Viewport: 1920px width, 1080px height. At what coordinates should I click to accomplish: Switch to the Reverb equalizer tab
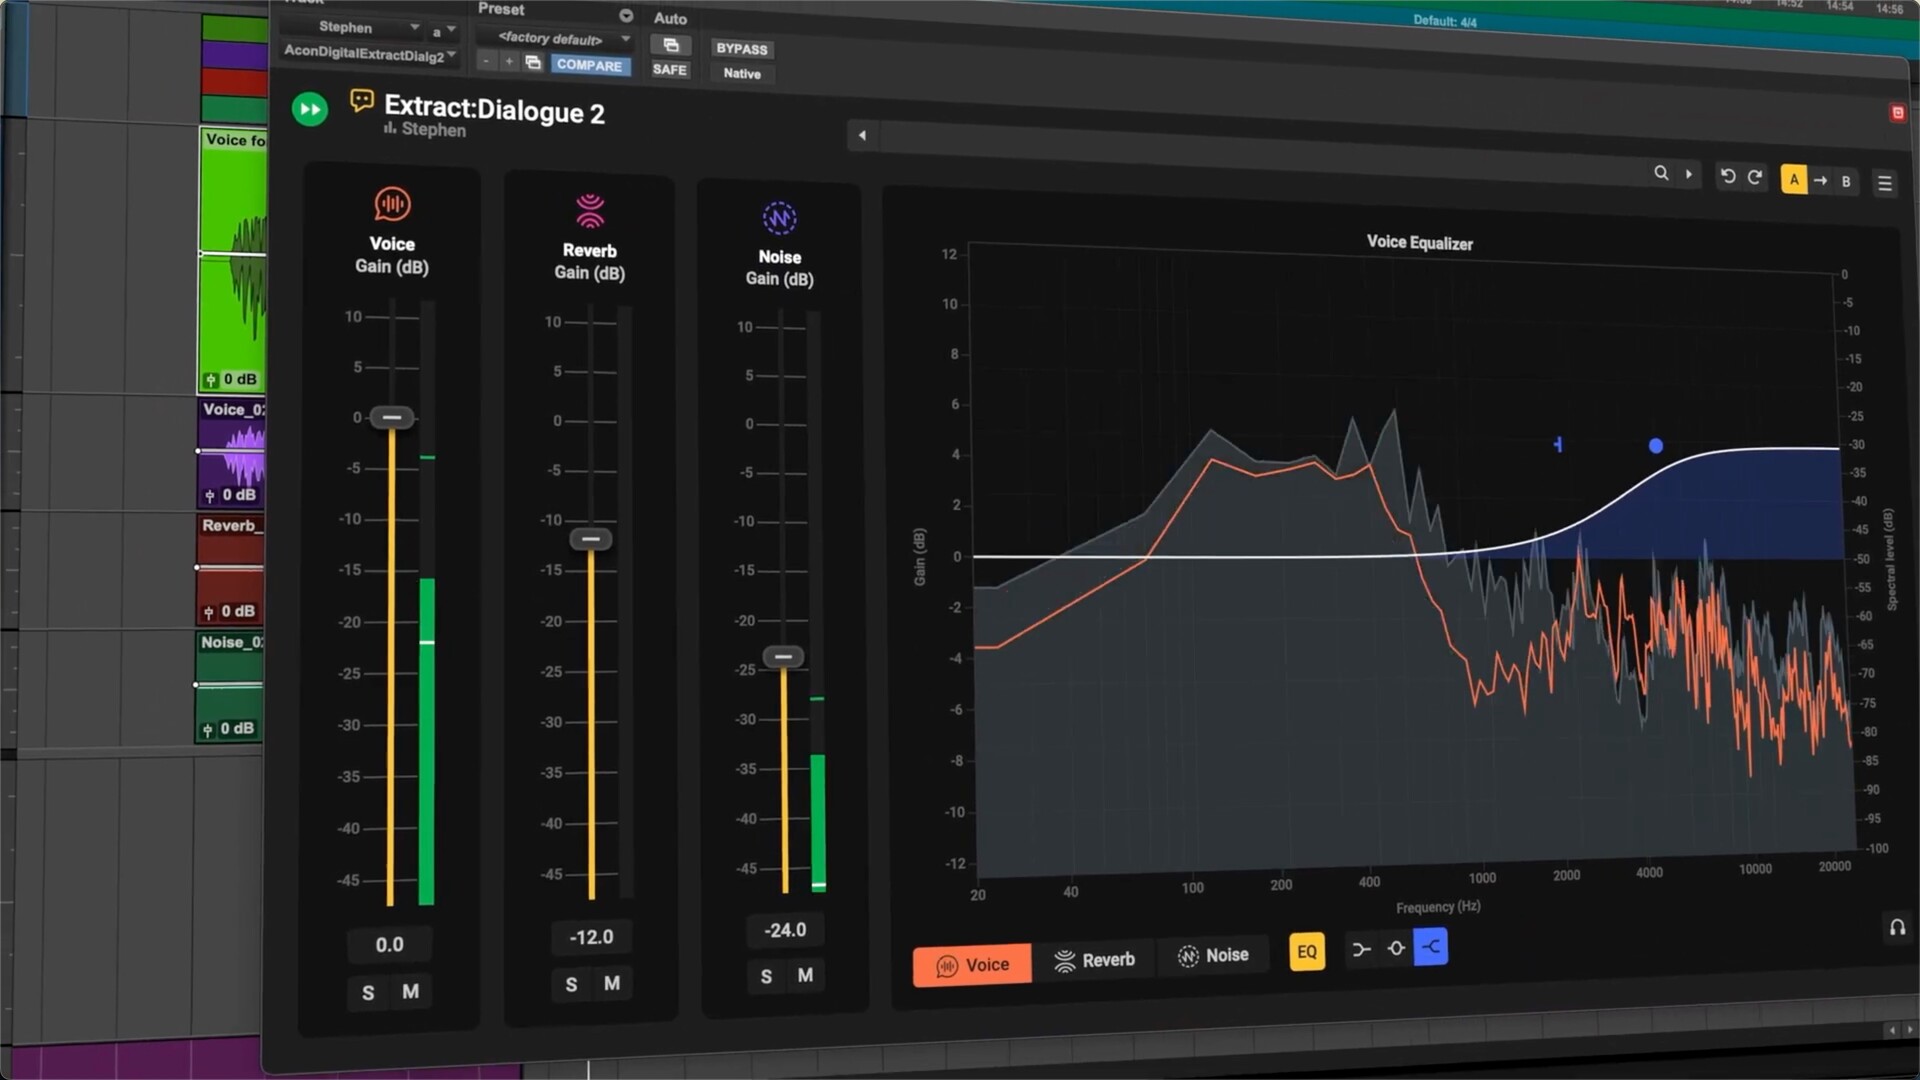click(1094, 960)
